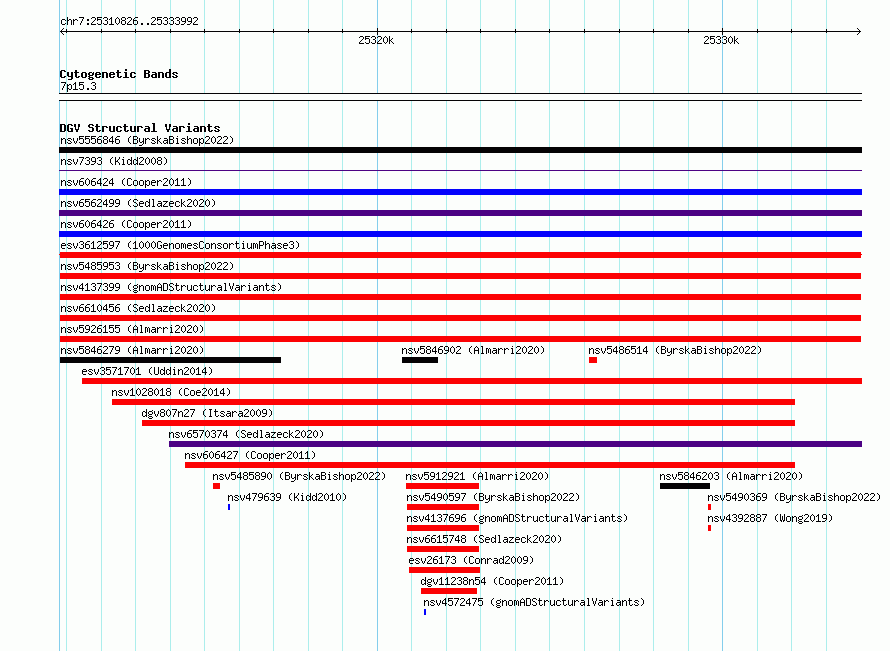The image size is (890, 651).
Task: Click esv26173 (Conrad2009) label
Action: [x=471, y=560]
